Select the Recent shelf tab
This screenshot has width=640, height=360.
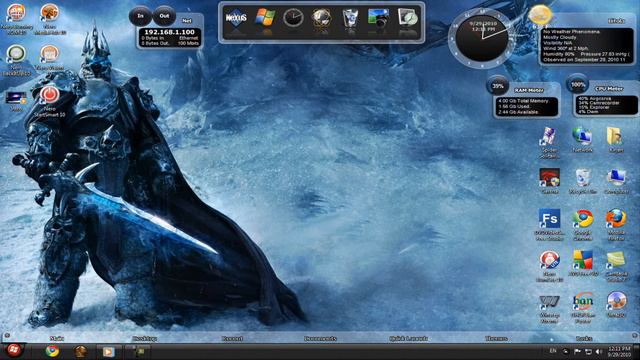pyautogui.click(x=232, y=338)
